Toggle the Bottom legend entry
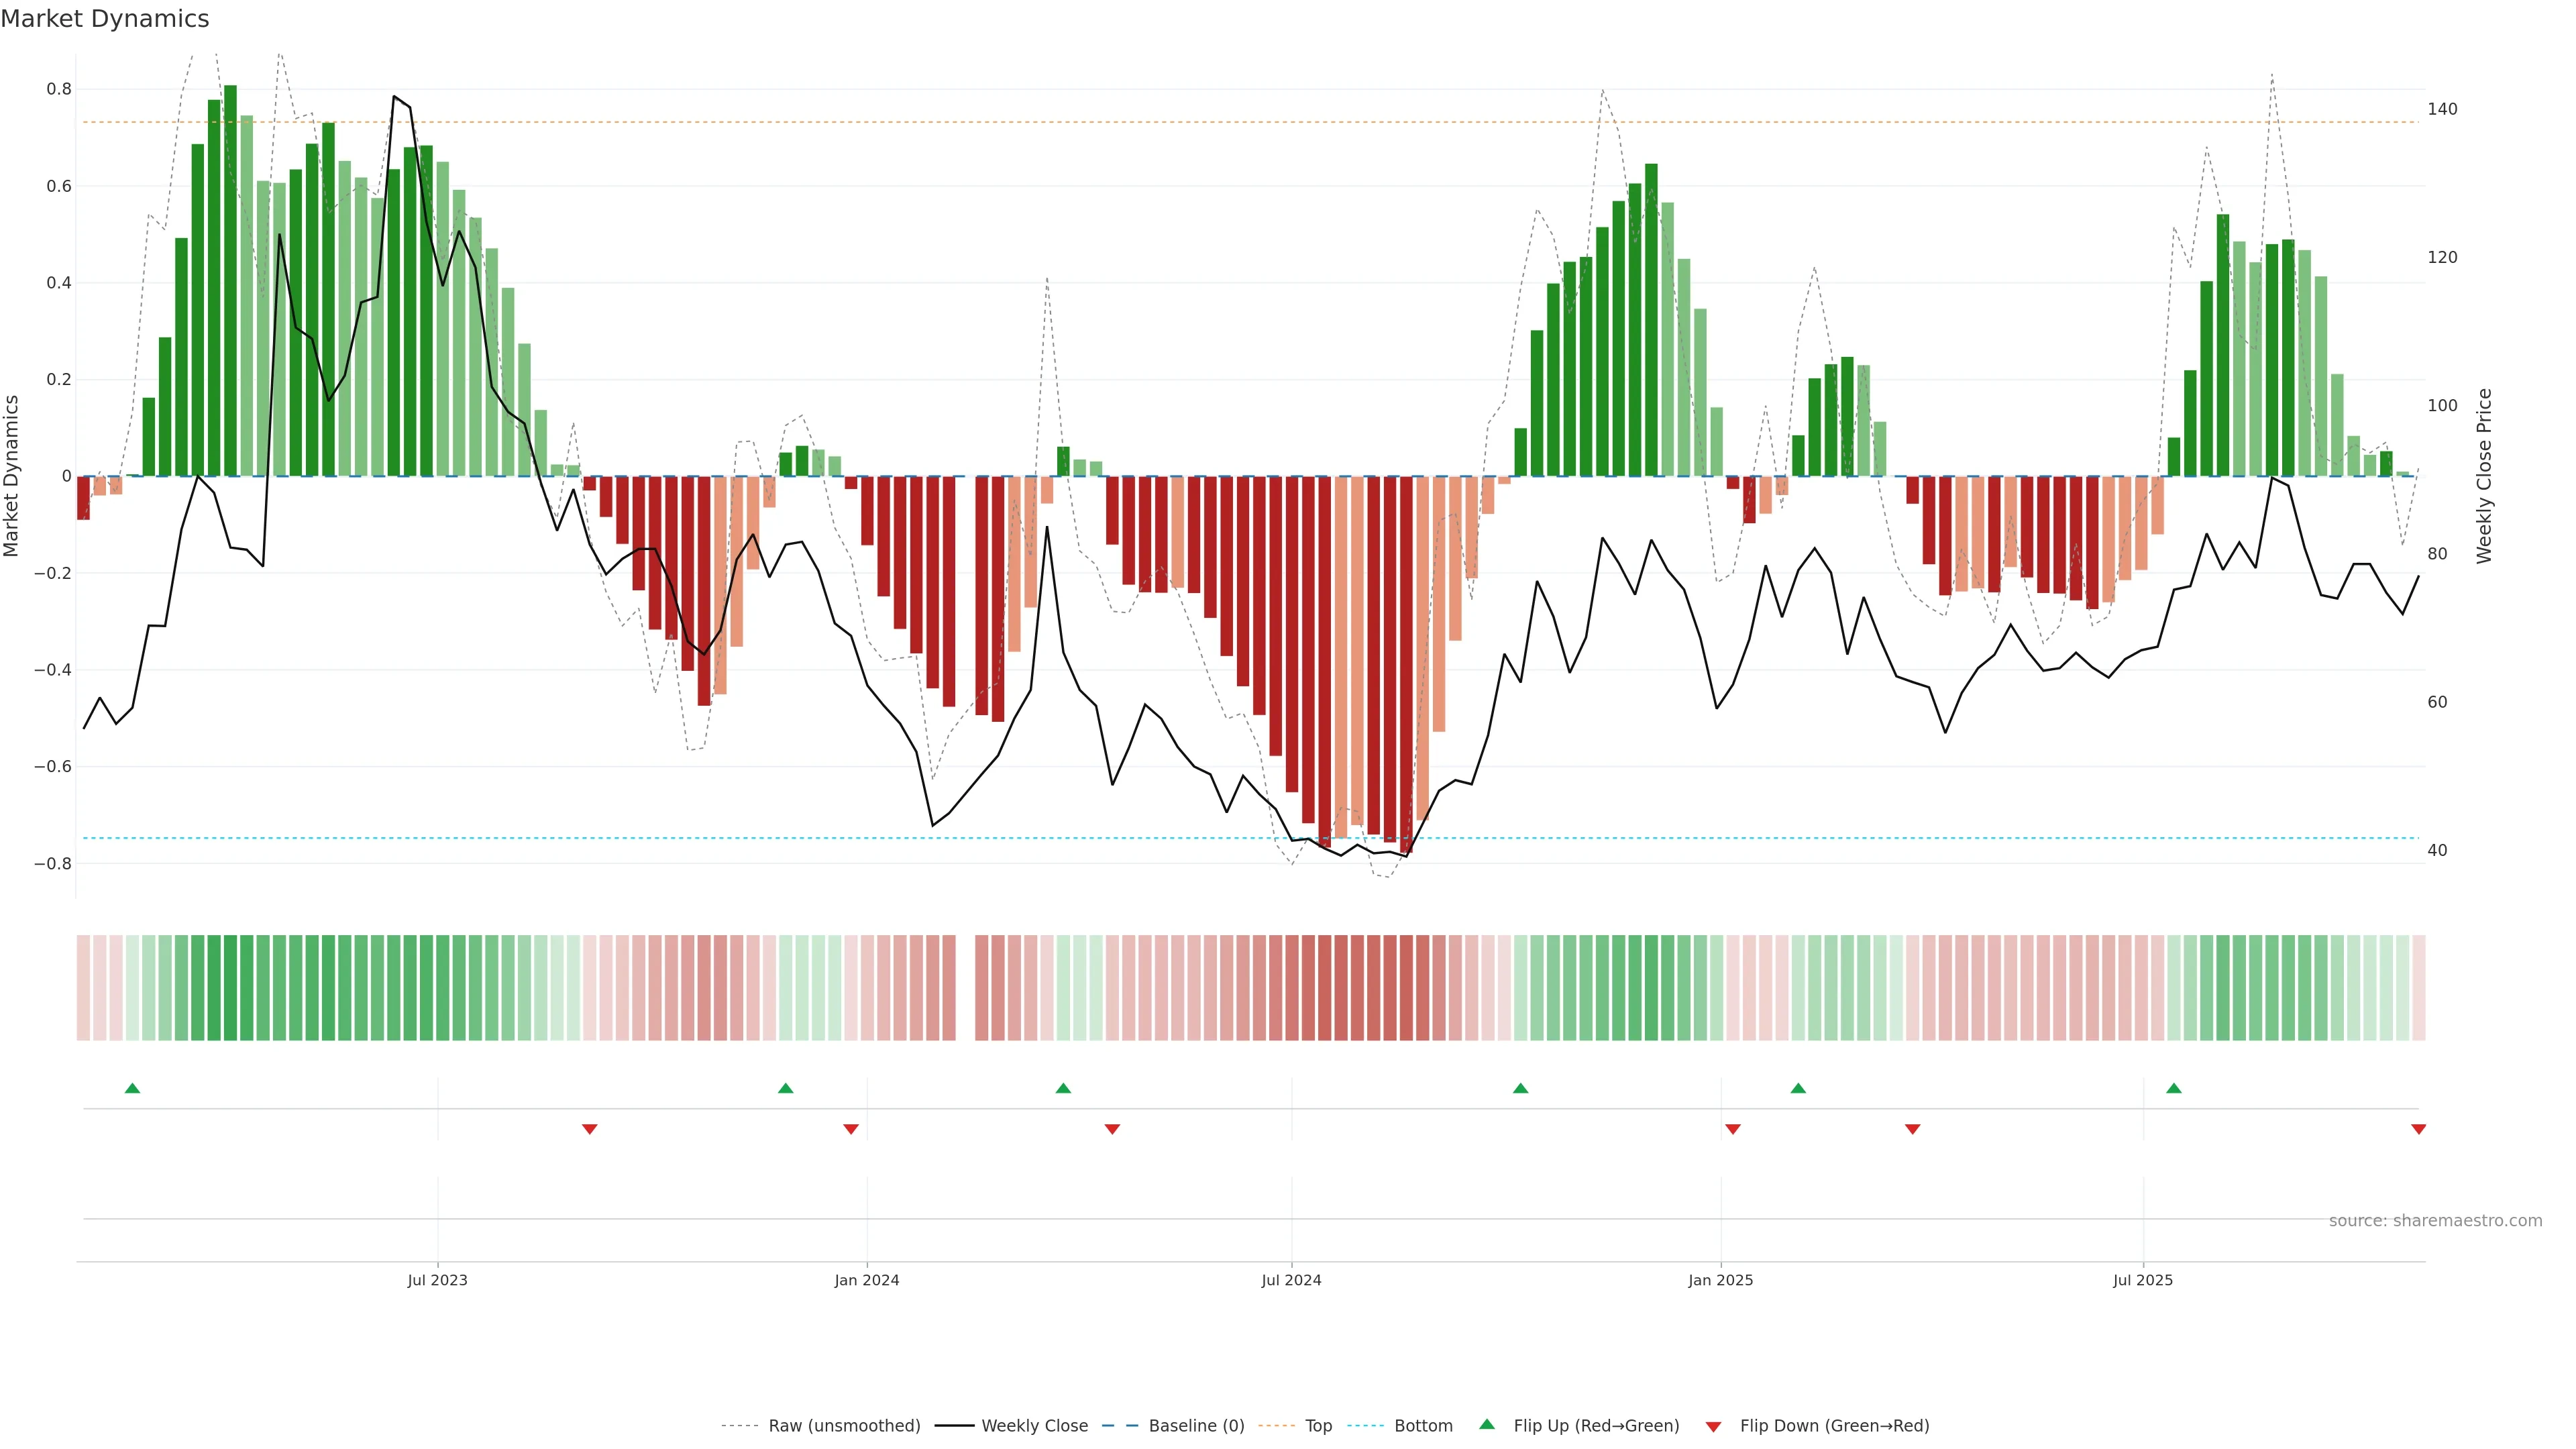 coord(1423,1426)
